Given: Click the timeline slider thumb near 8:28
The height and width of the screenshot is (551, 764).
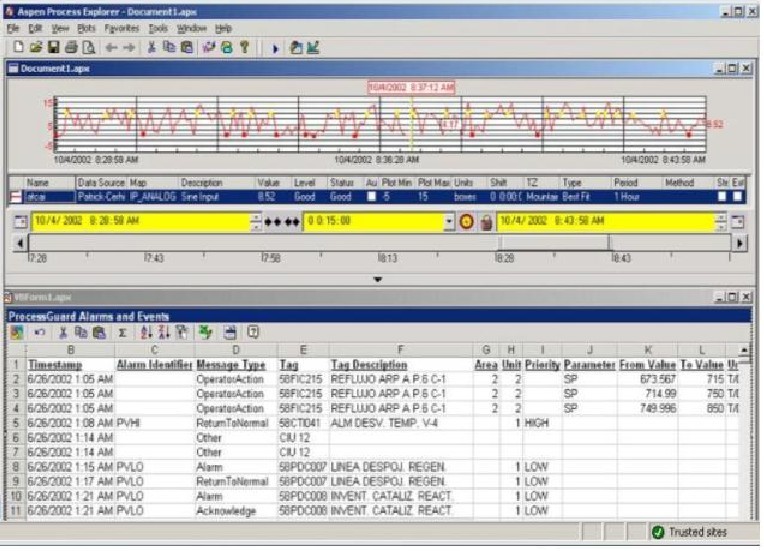Looking at the screenshot, I should click(555, 242).
